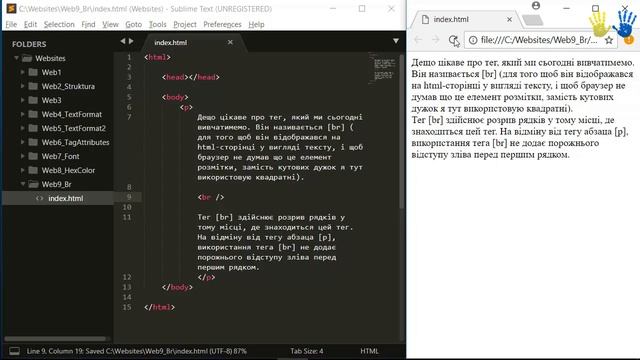Click the Web7_Font folder icon
Viewport: 640px width, 360px height.
33,156
